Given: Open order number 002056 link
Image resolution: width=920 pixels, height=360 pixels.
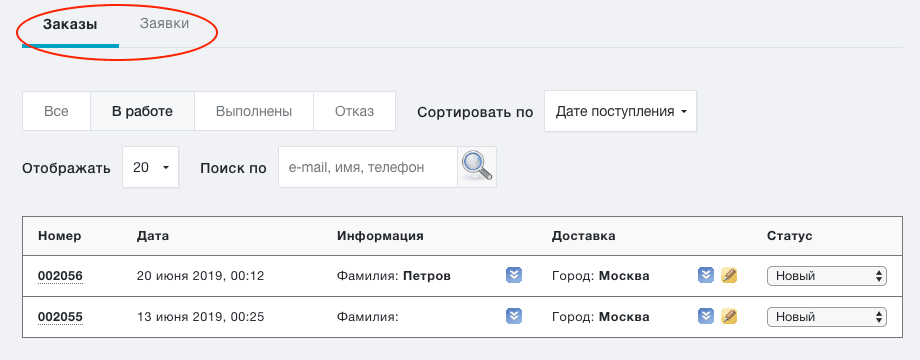Looking at the screenshot, I should click(x=60, y=276).
